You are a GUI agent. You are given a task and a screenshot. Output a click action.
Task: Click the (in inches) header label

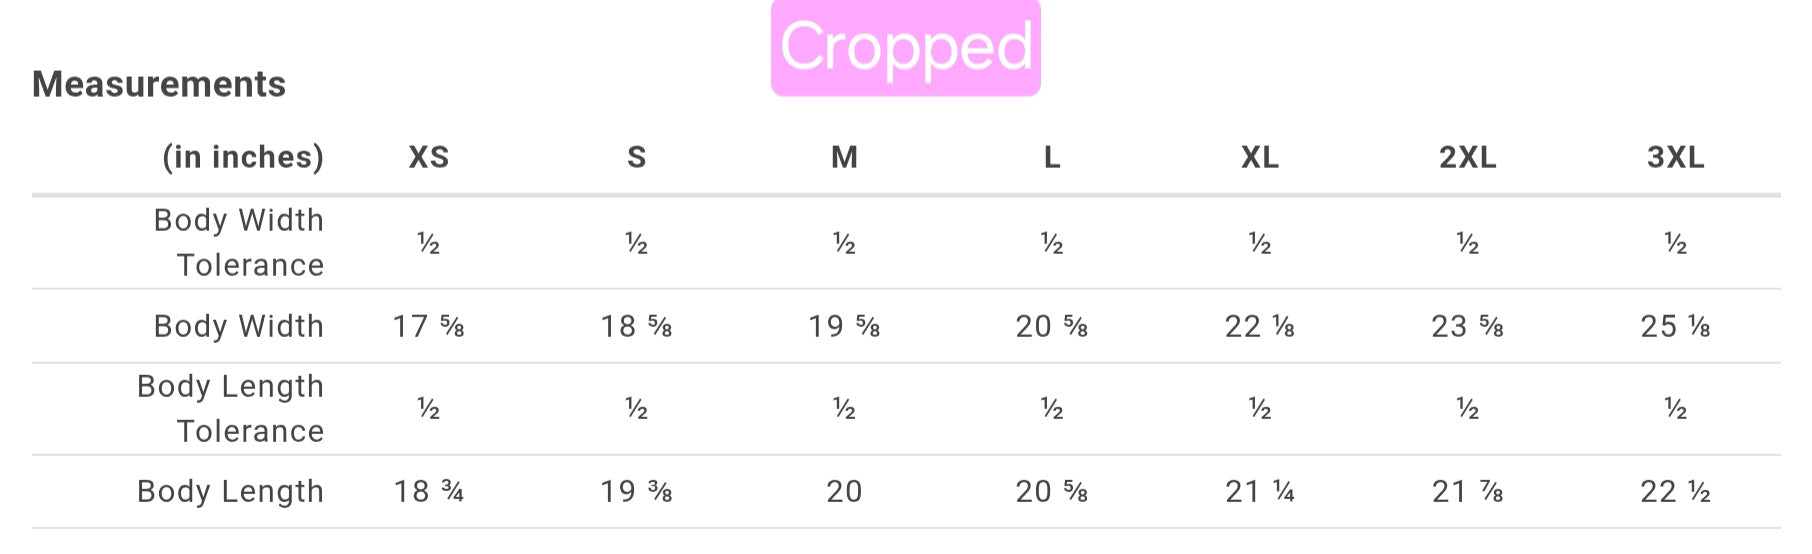coord(243,157)
